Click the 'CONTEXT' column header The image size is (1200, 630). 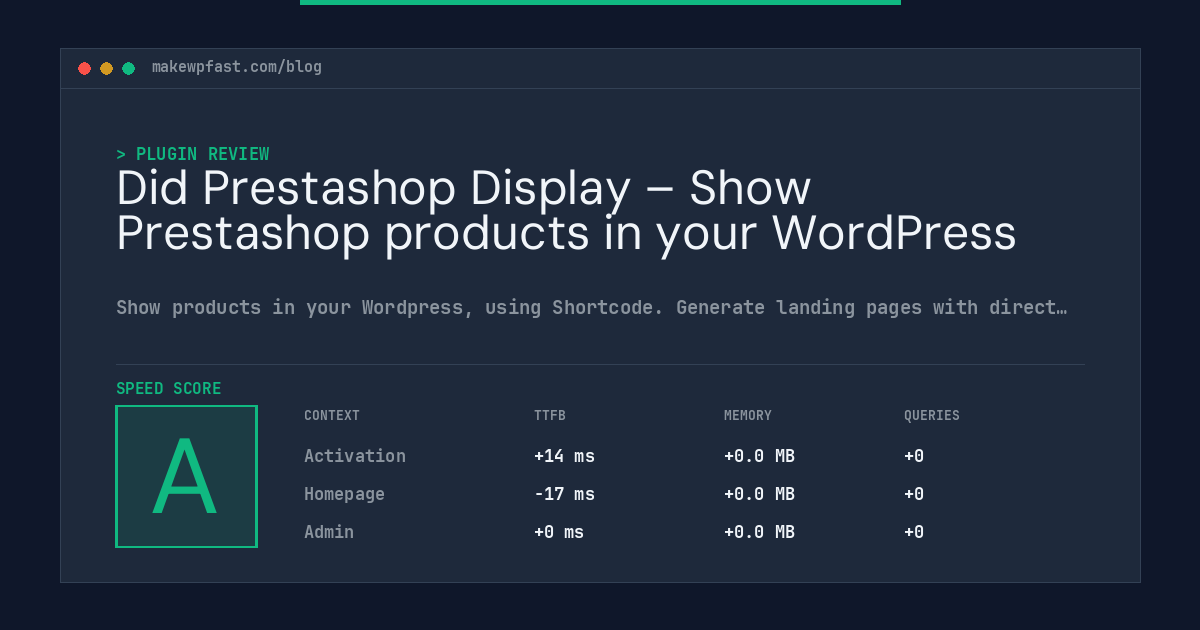tap(332, 416)
